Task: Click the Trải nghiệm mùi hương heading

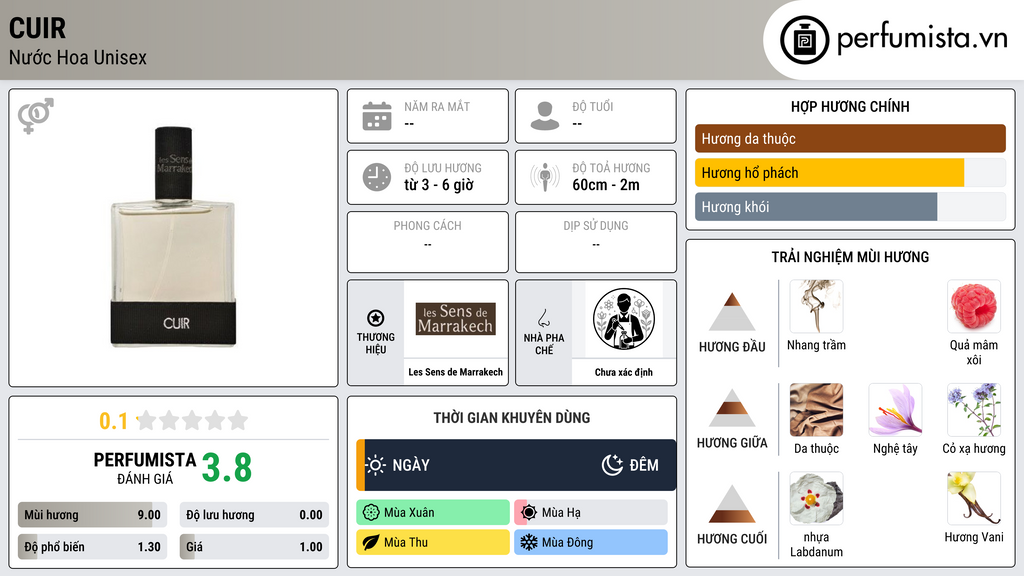Action: pyautogui.click(x=850, y=257)
